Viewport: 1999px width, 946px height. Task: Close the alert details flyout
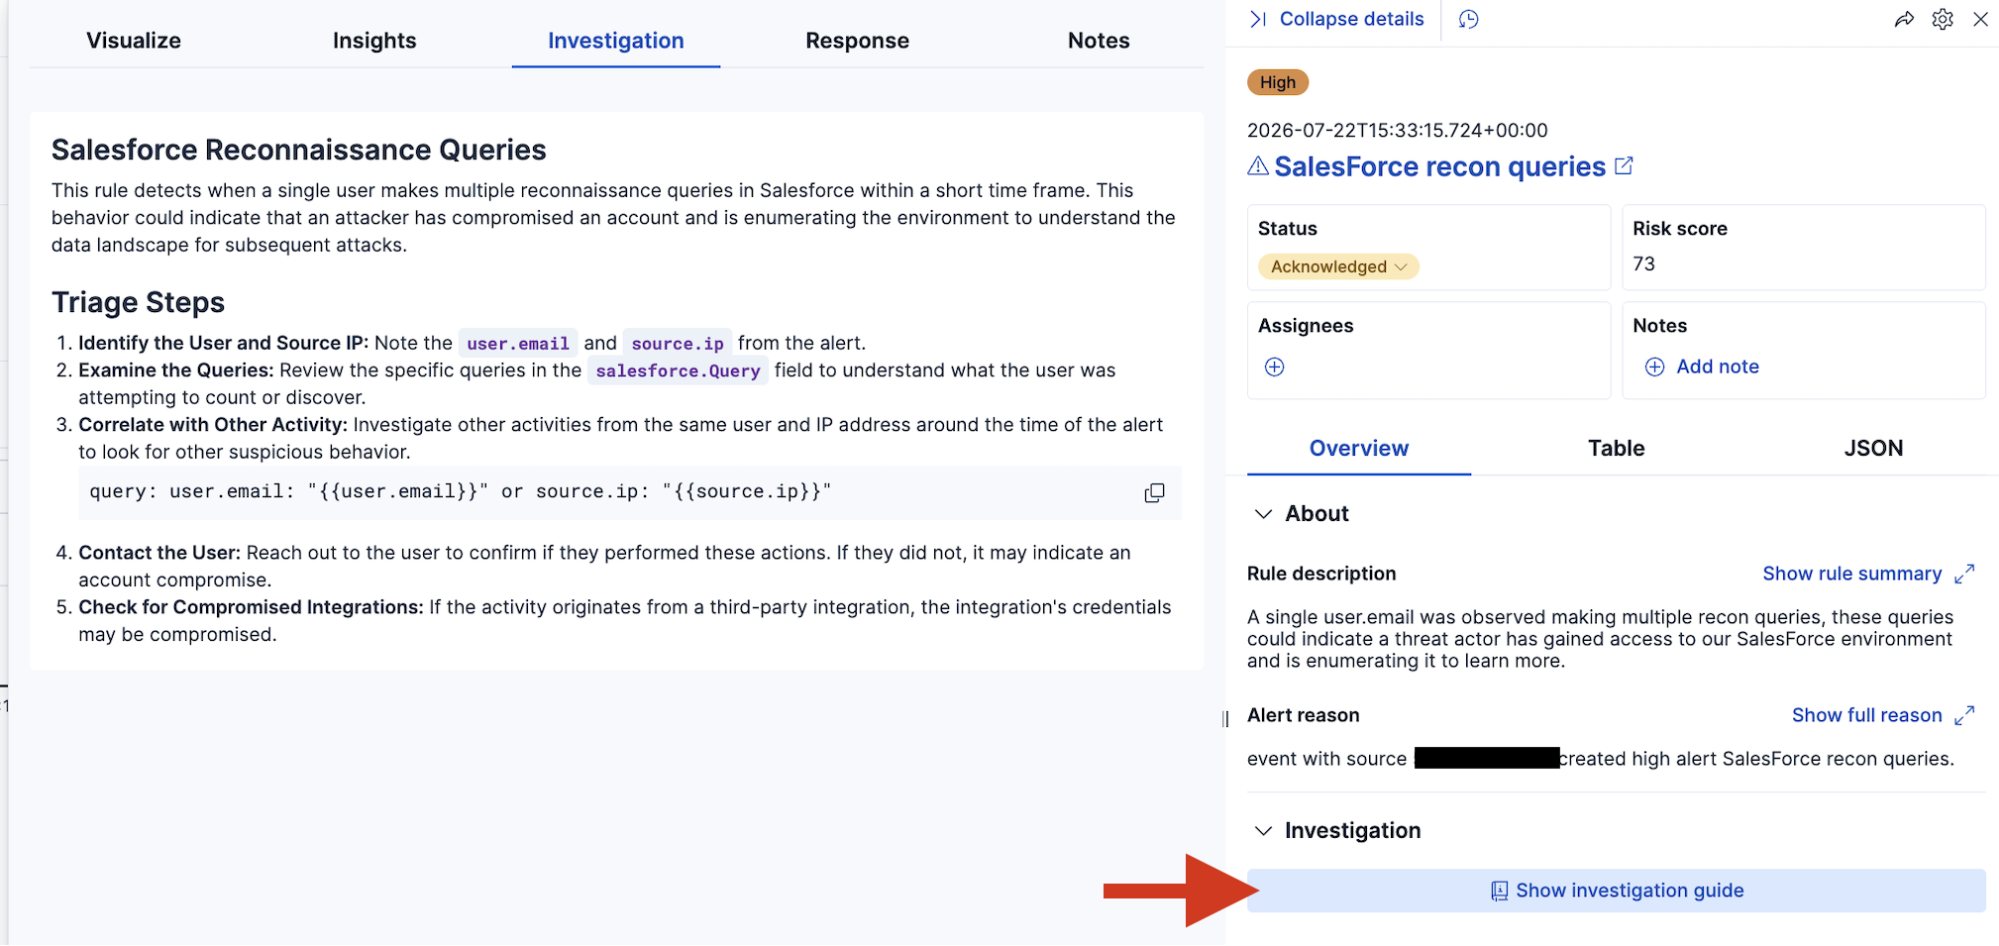click(1980, 19)
